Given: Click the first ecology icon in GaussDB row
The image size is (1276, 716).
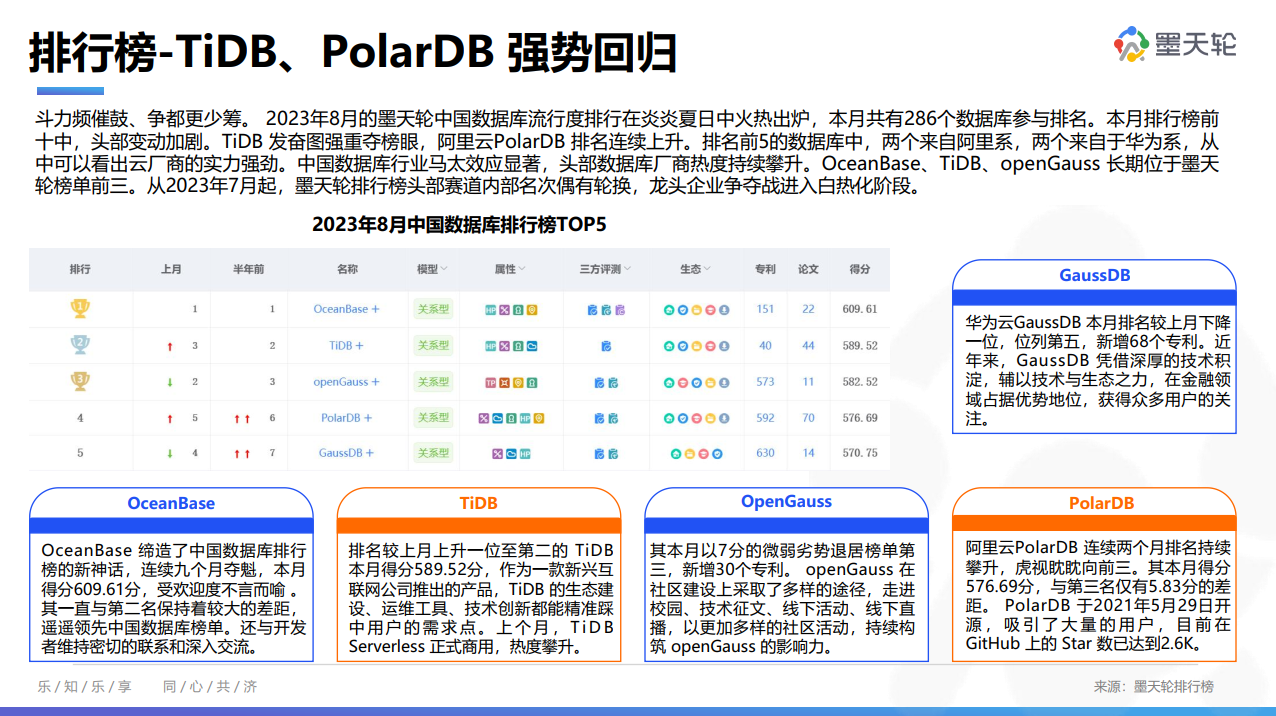Looking at the screenshot, I should click(676, 454).
